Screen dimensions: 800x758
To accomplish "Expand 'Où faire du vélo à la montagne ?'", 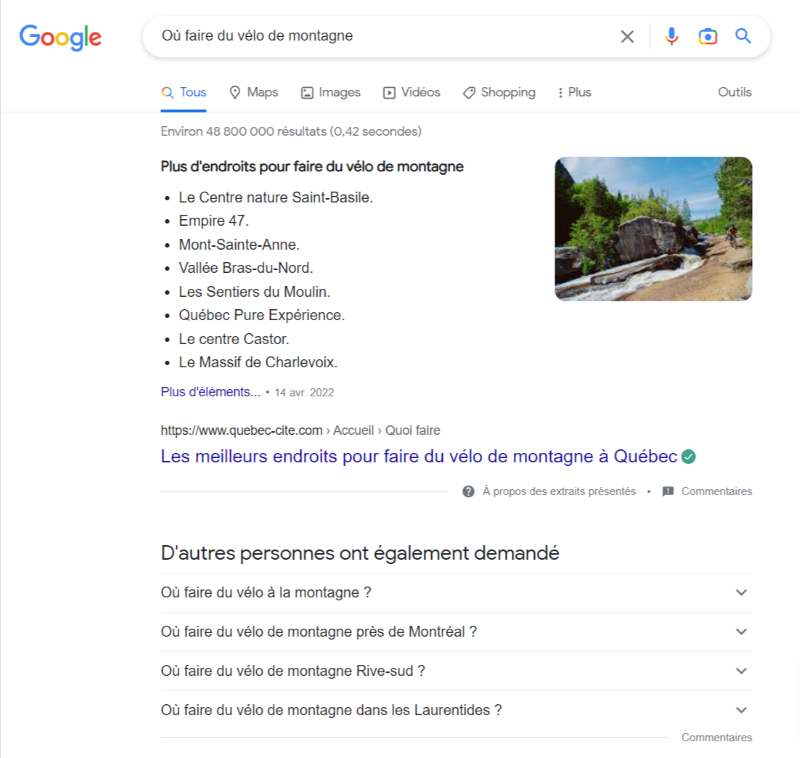I will [x=456, y=593].
